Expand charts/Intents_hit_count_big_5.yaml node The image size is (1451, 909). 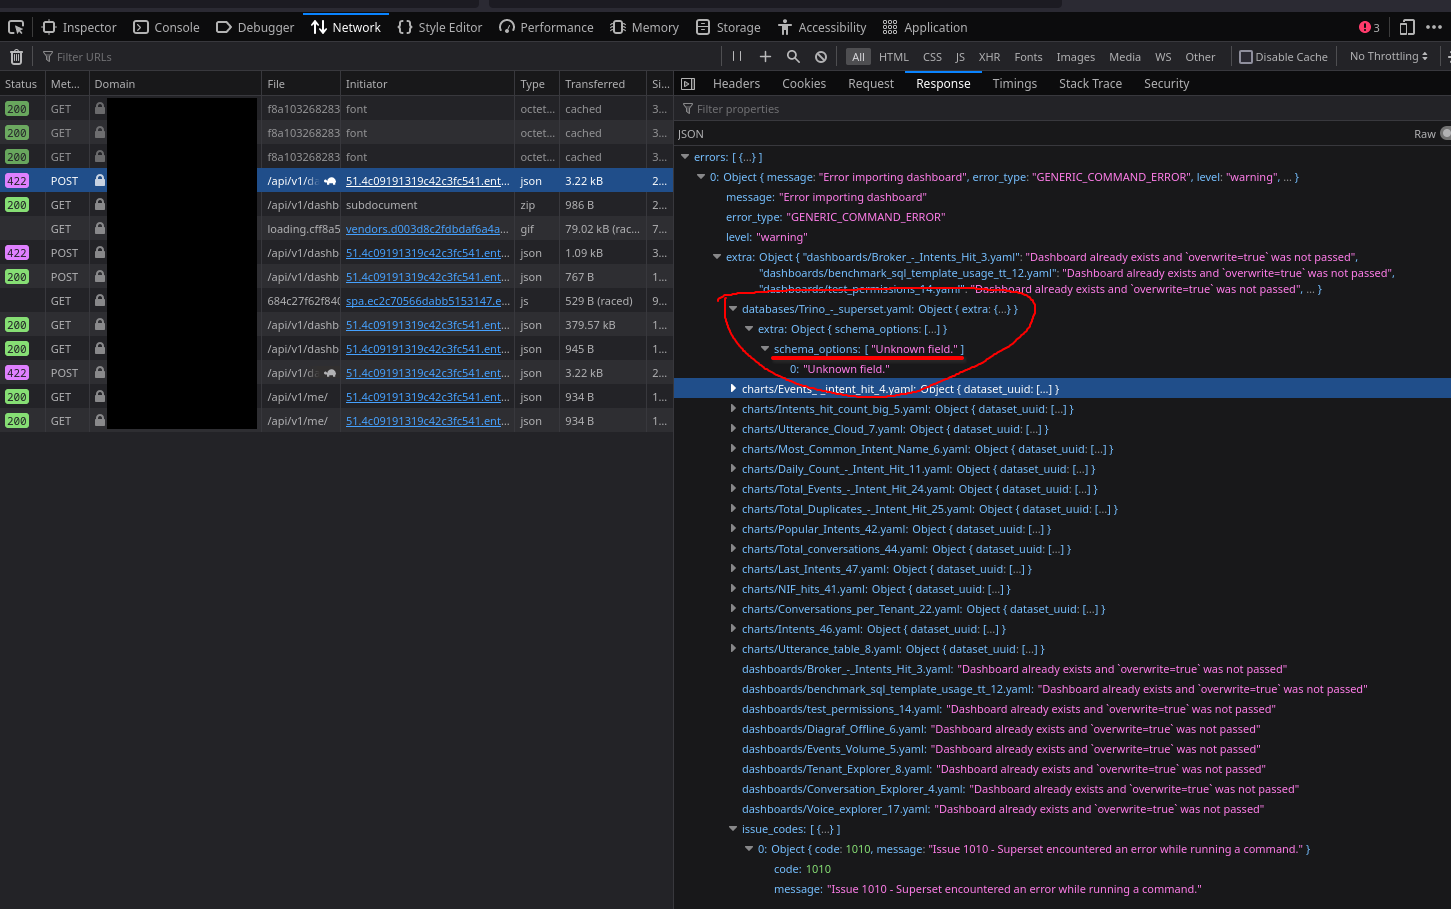click(x=733, y=409)
